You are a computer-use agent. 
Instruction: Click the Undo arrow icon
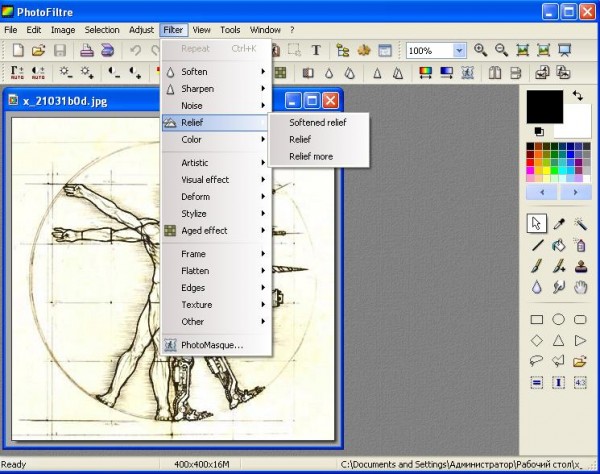[135, 50]
